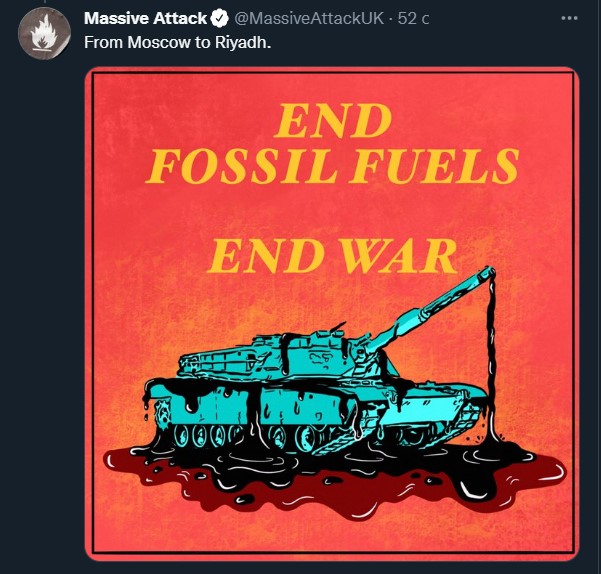The height and width of the screenshot is (574, 601).
Task: Click the END WAR text in the poster
Action: coord(332,256)
